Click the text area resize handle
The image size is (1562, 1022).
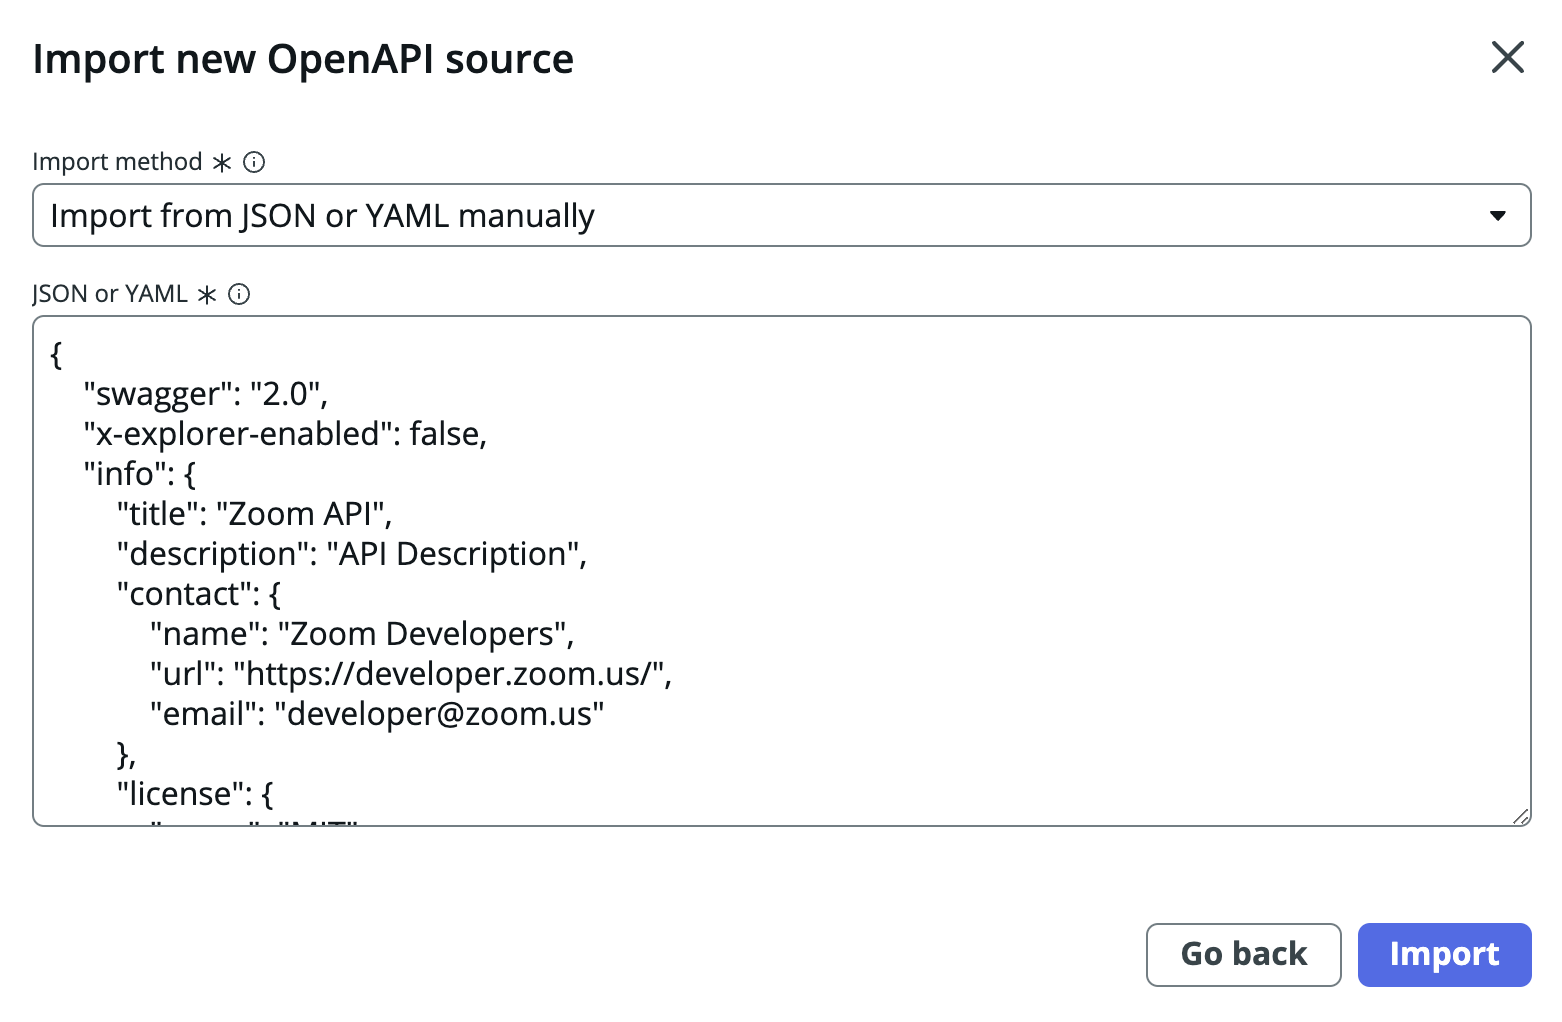coord(1520,816)
